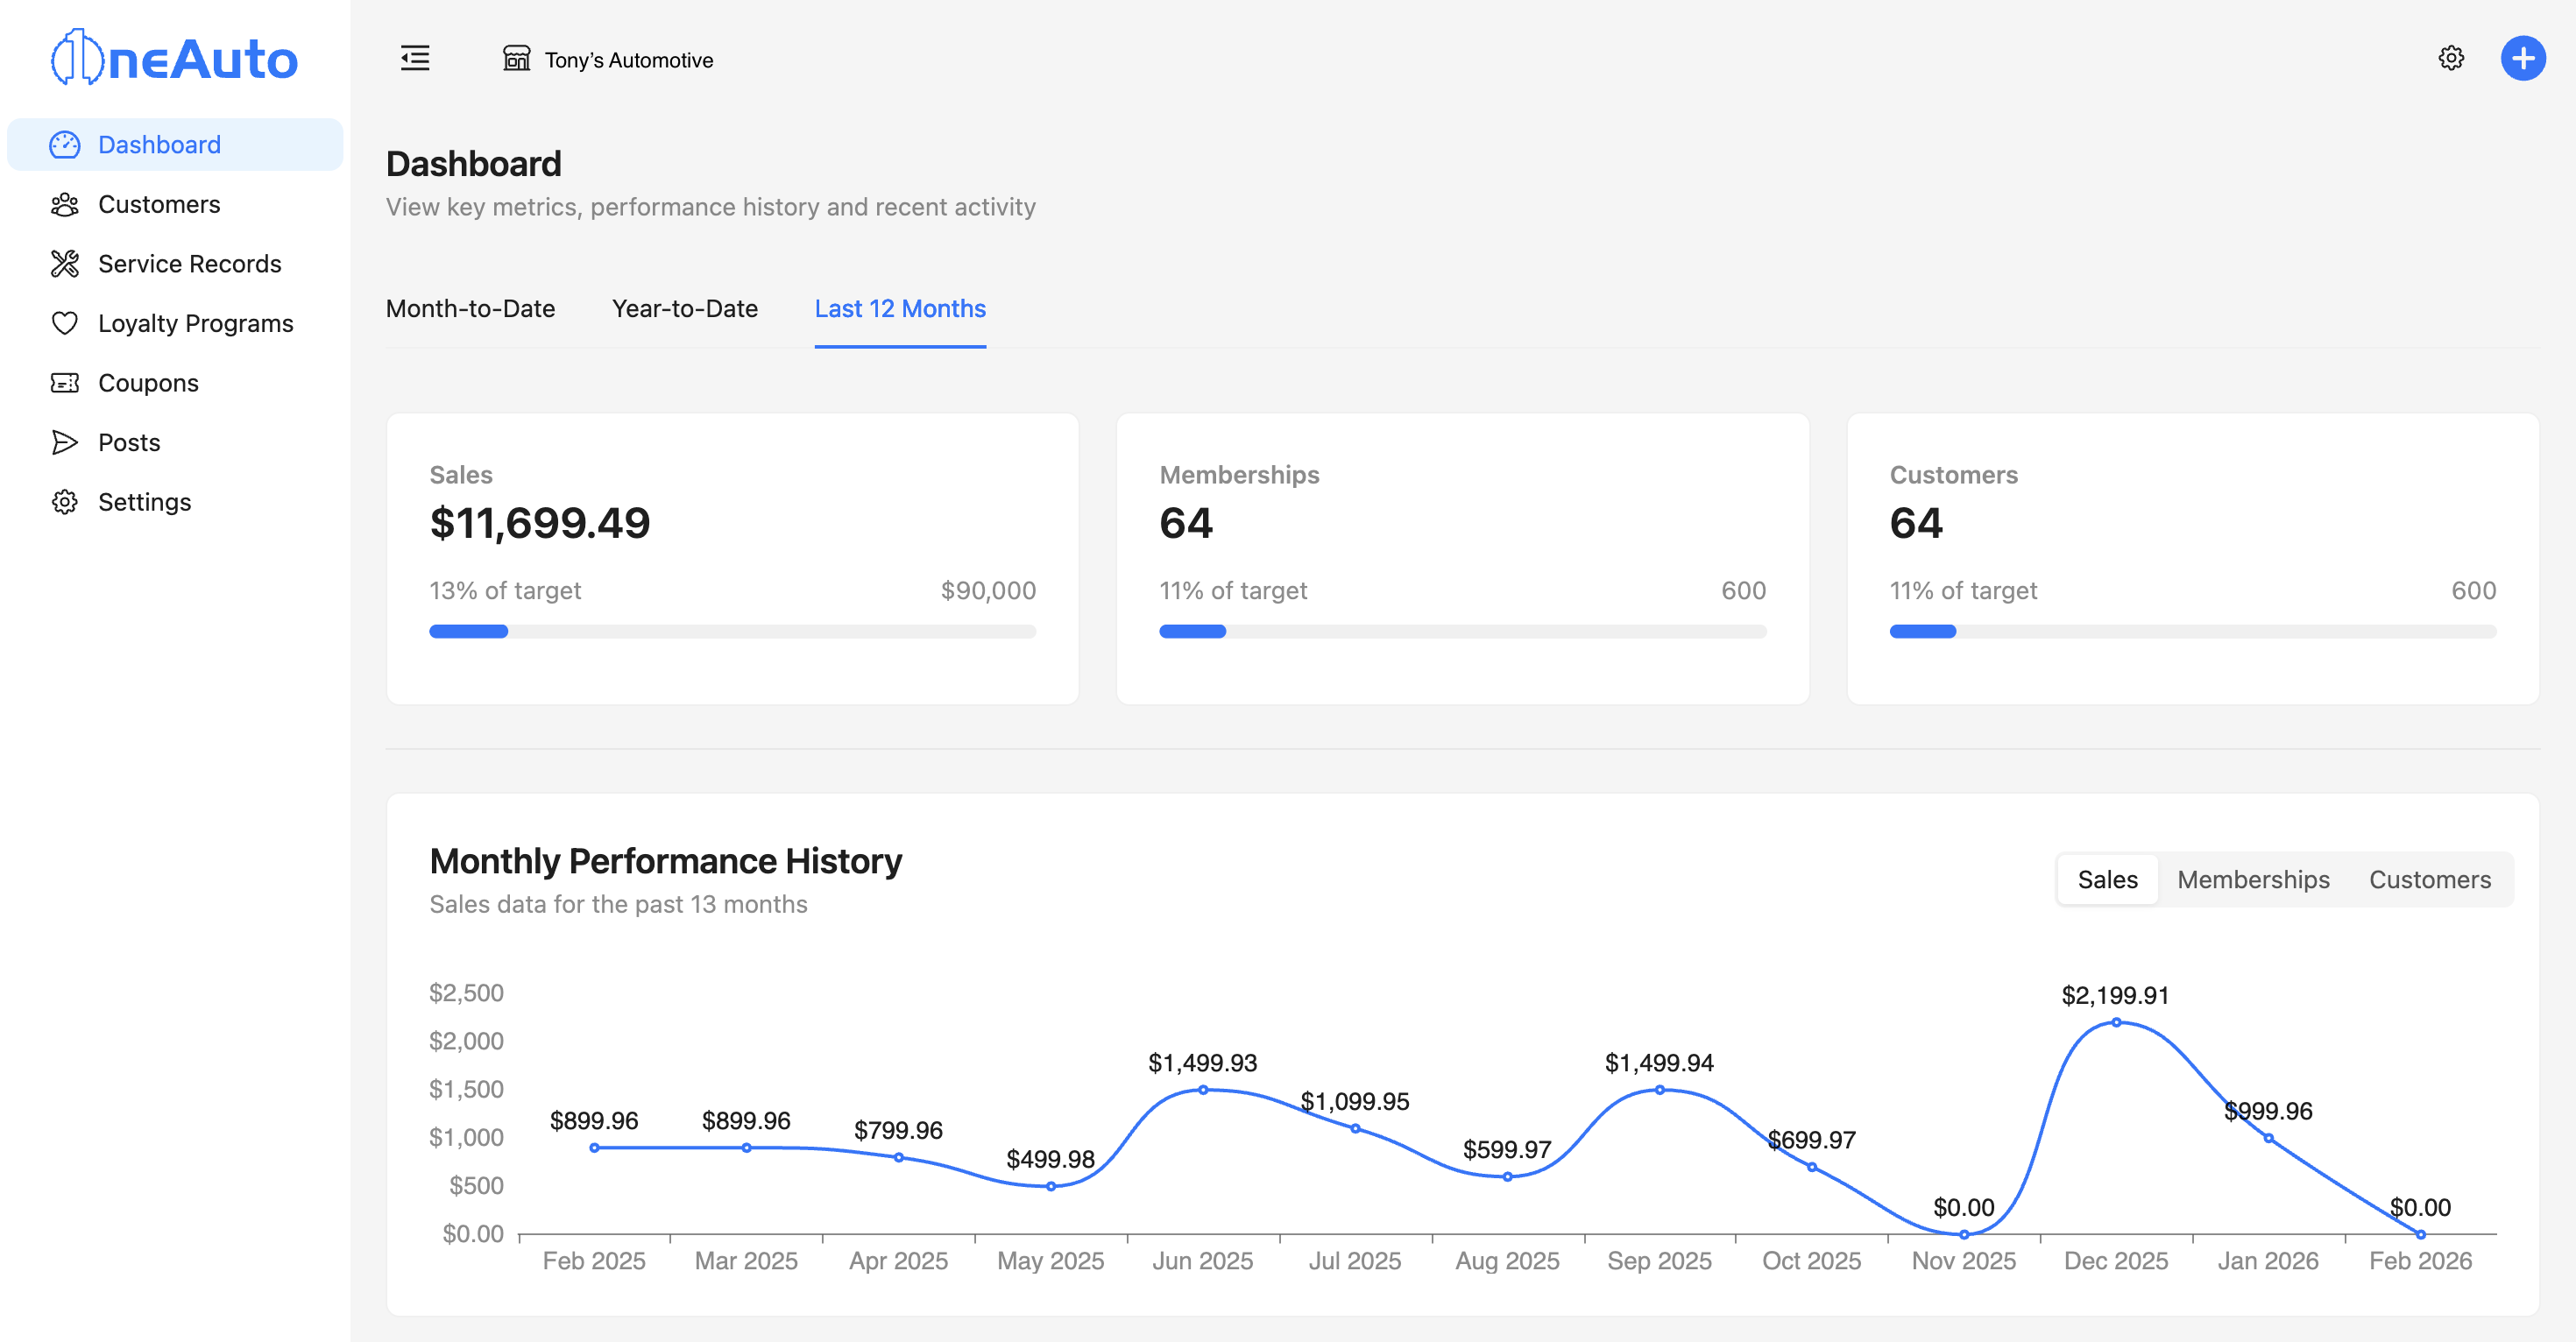Switch chart to Customers view
The image size is (2576, 1342).
click(x=2429, y=880)
